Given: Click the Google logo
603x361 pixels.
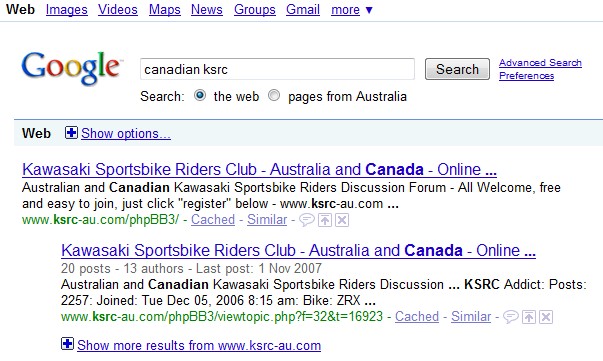Looking at the screenshot, I should [x=72, y=68].
